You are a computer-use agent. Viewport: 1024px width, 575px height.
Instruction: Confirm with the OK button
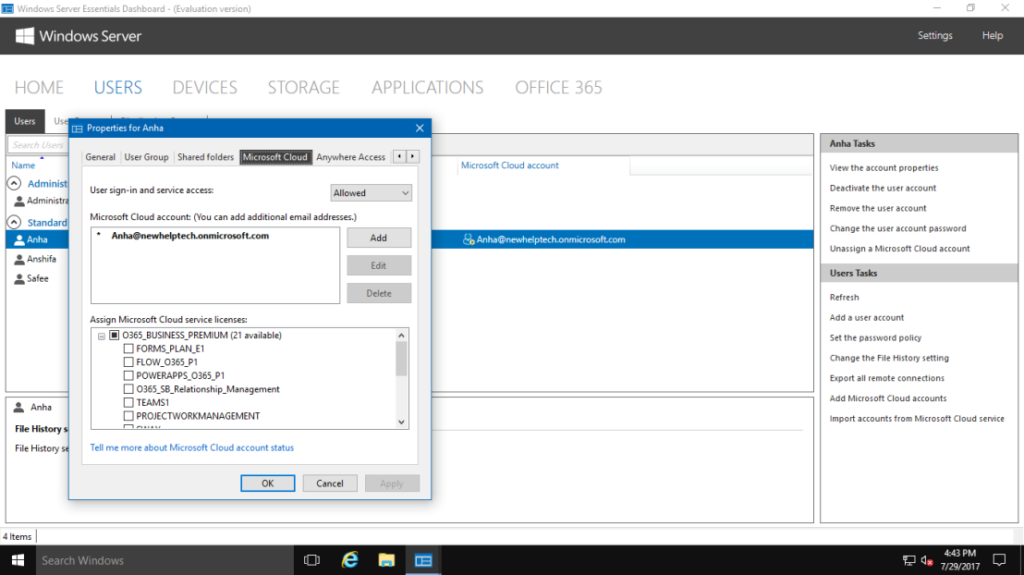click(268, 484)
